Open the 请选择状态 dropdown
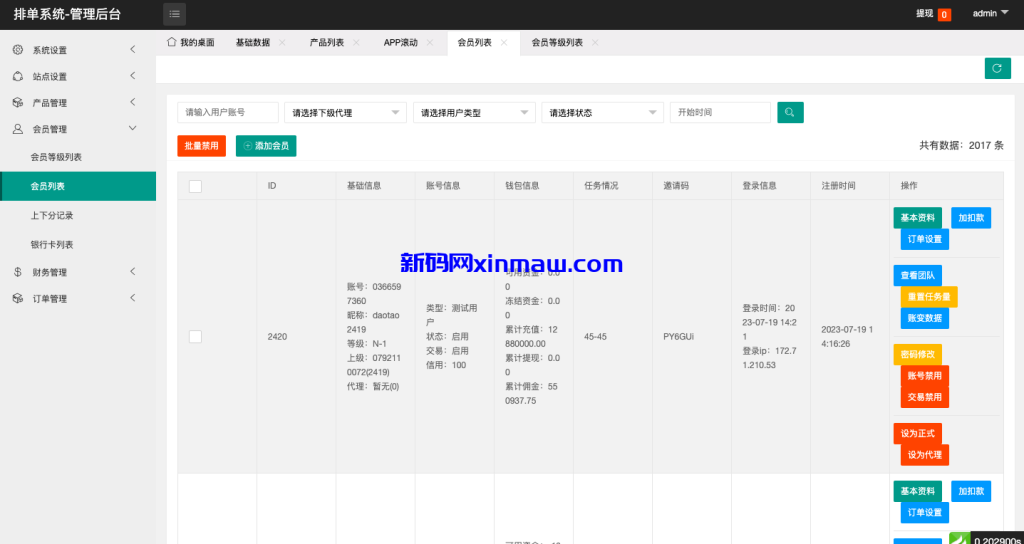Viewport: 1024px width, 544px height. coord(603,112)
